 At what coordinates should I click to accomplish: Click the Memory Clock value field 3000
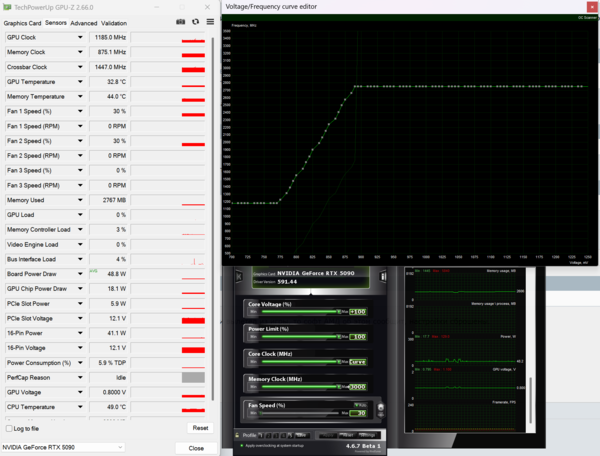[x=358, y=387]
